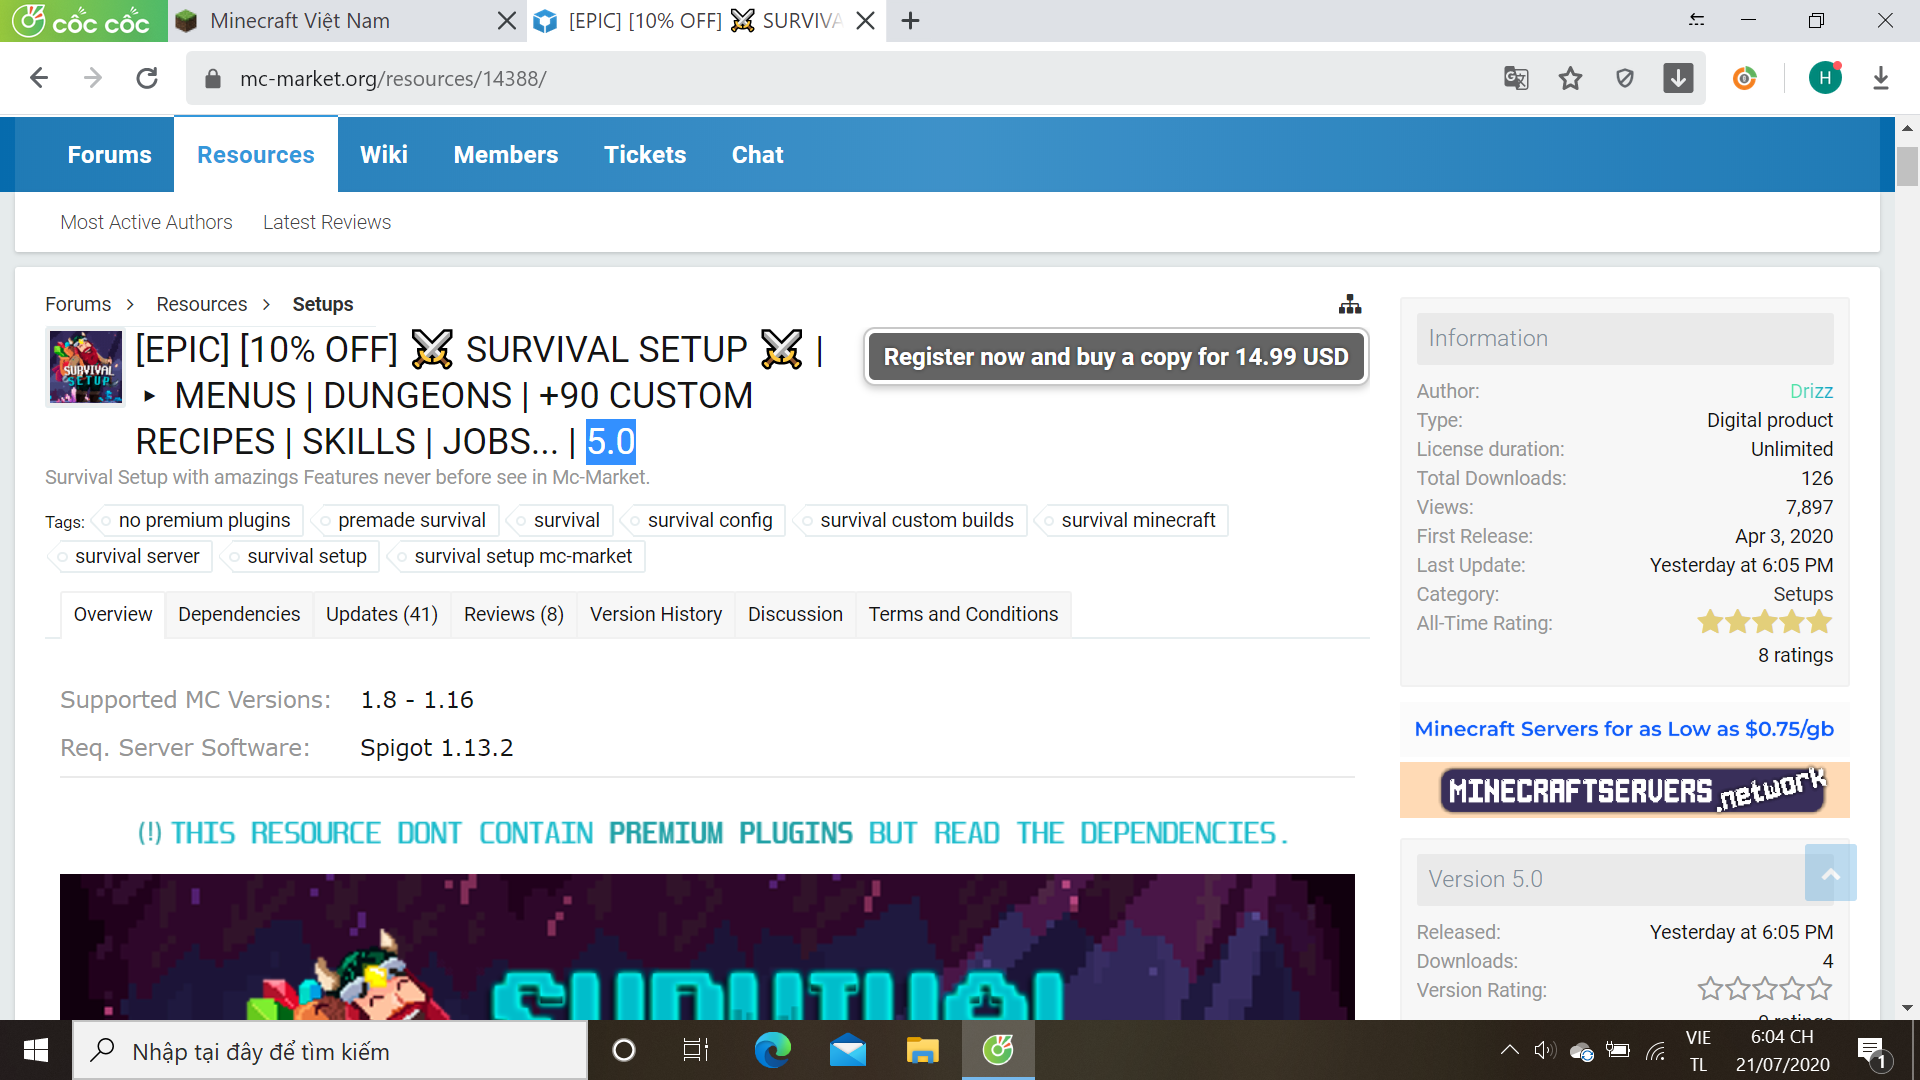1920x1080 pixels.
Task: Open the shield protection icon
Action: tap(1625, 78)
